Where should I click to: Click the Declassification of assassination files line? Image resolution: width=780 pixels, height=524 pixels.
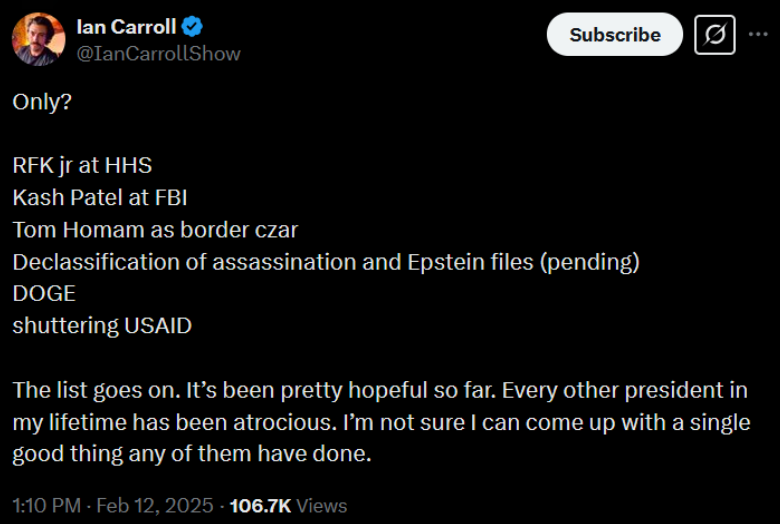(x=325, y=261)
